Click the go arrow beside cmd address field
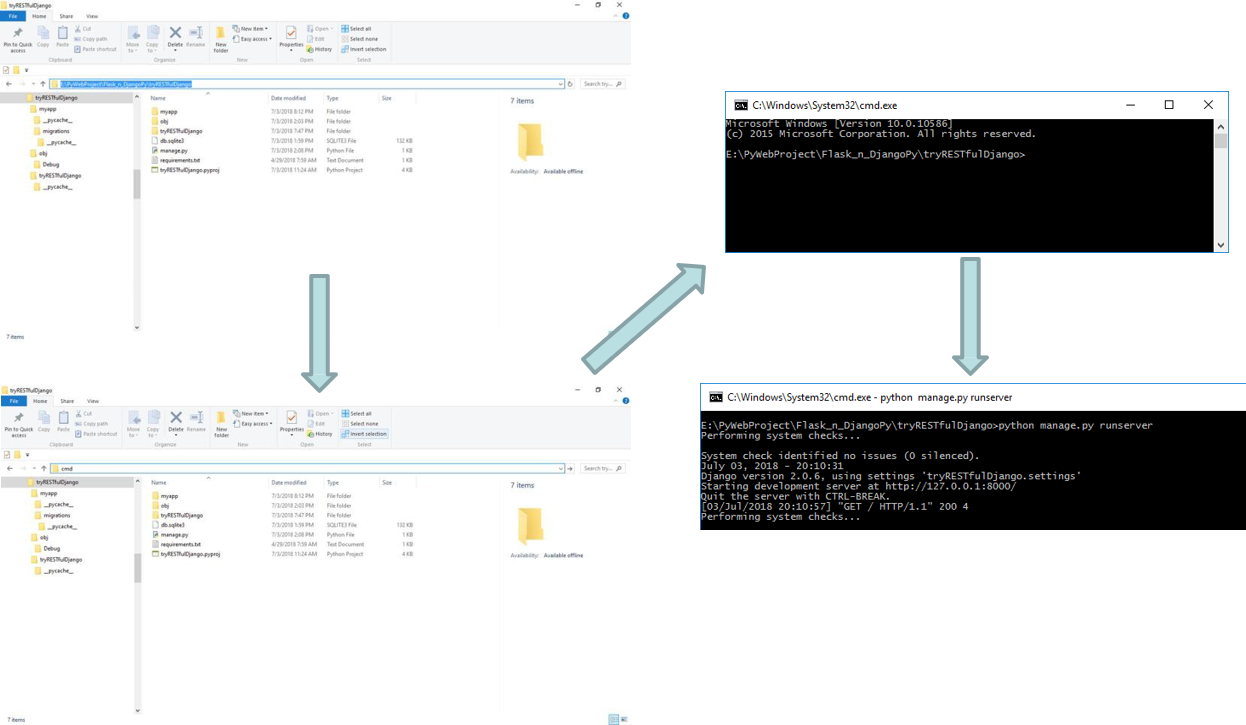 click(571, 468)
